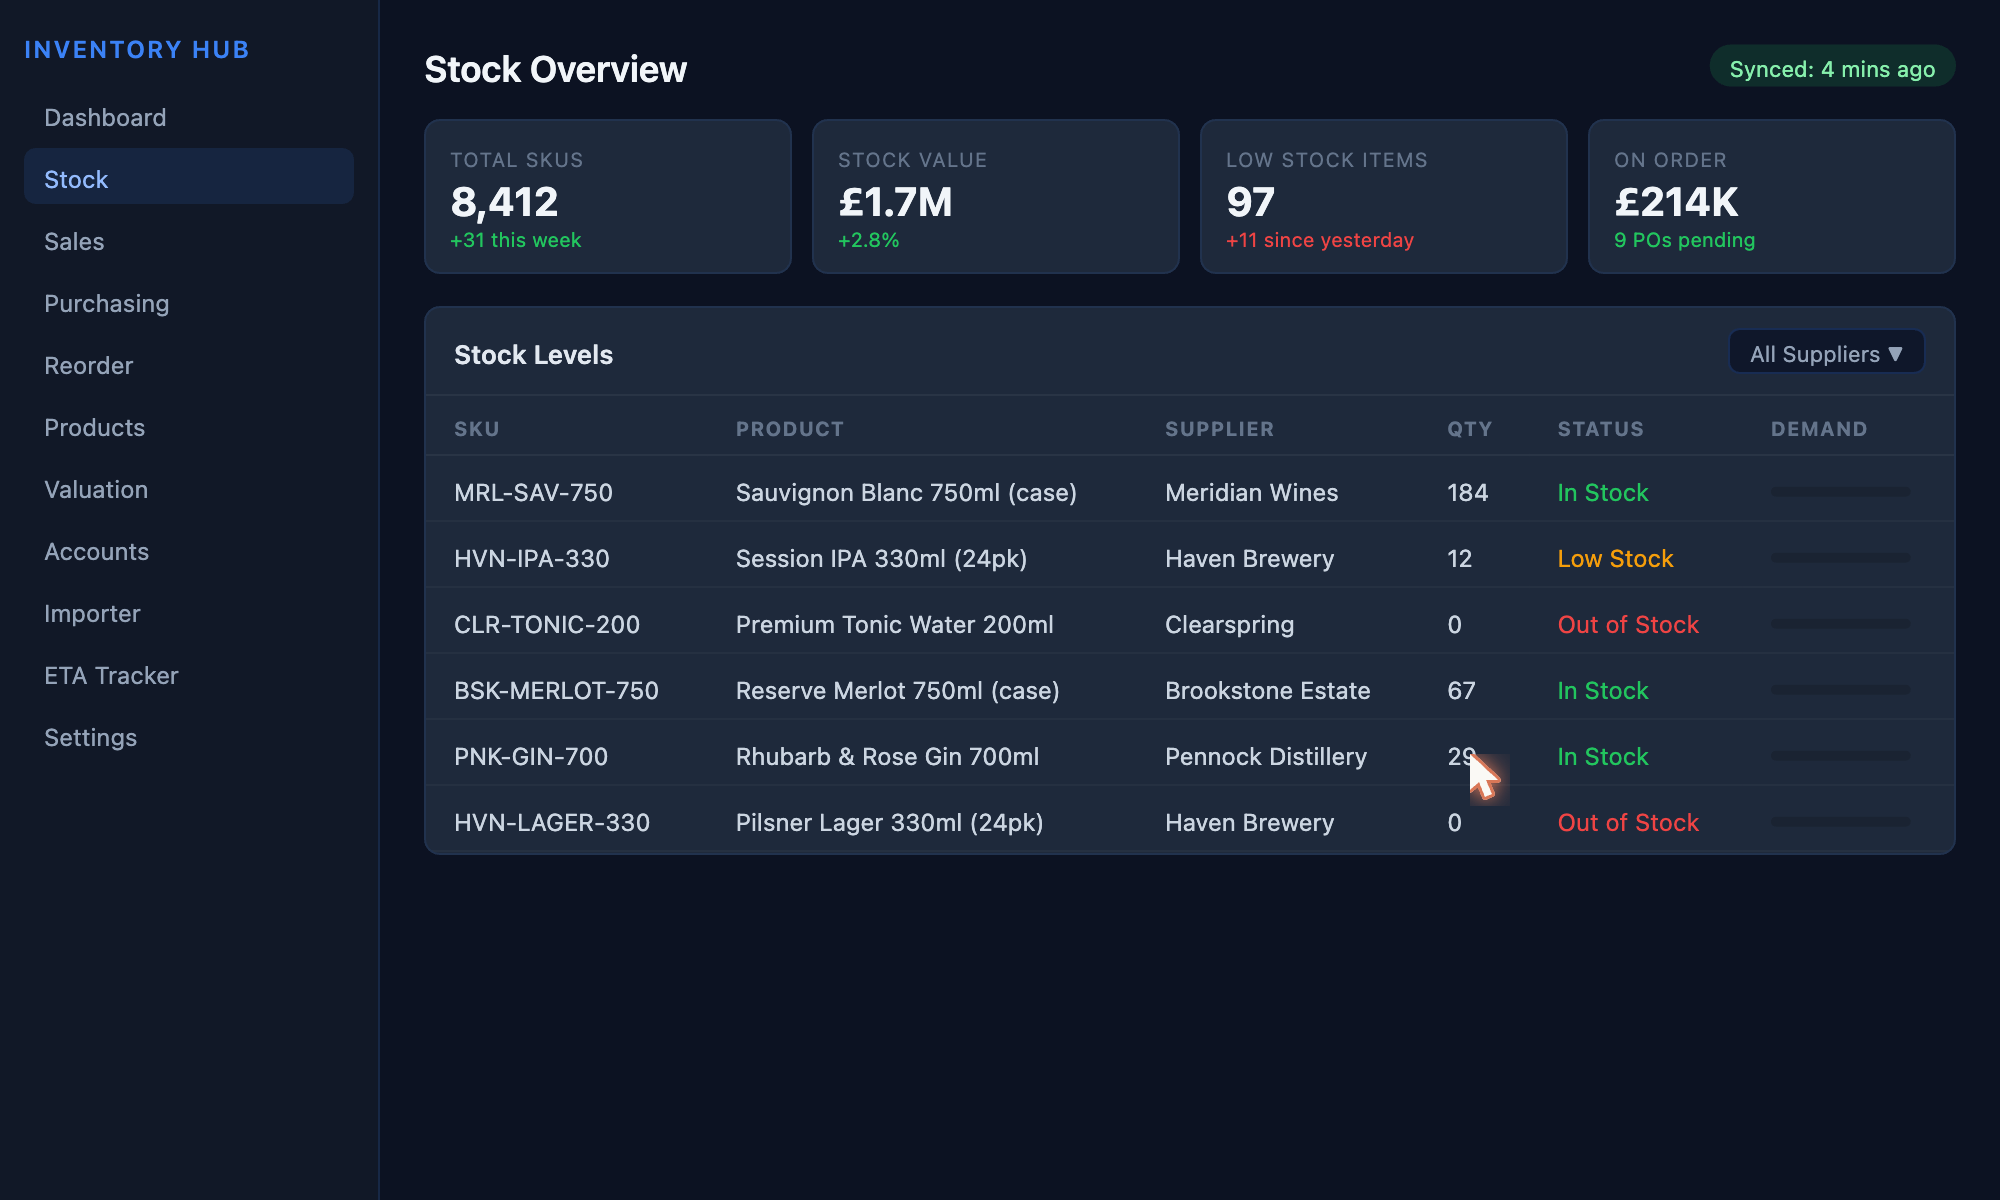Click In Stock status for PNK-GIN-700

pos(1602,757)
